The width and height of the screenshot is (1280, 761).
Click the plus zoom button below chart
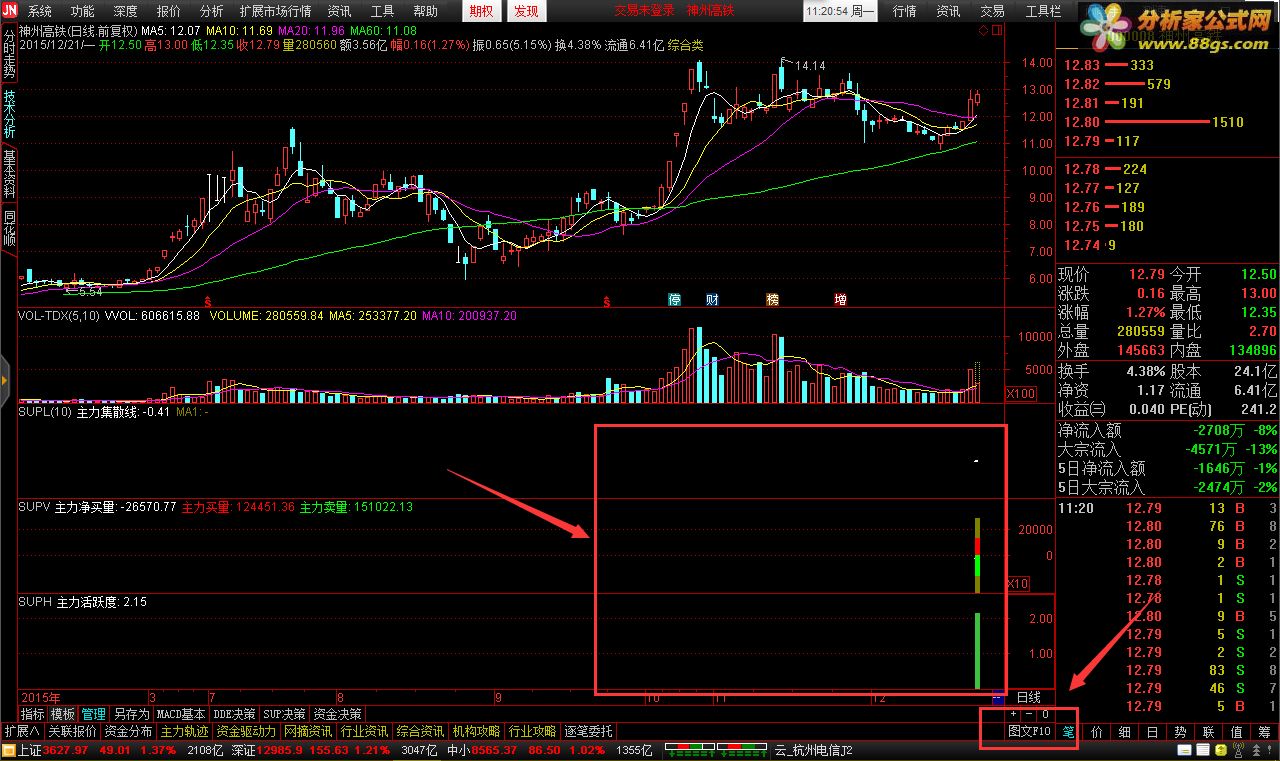(x=1013, y=714)
